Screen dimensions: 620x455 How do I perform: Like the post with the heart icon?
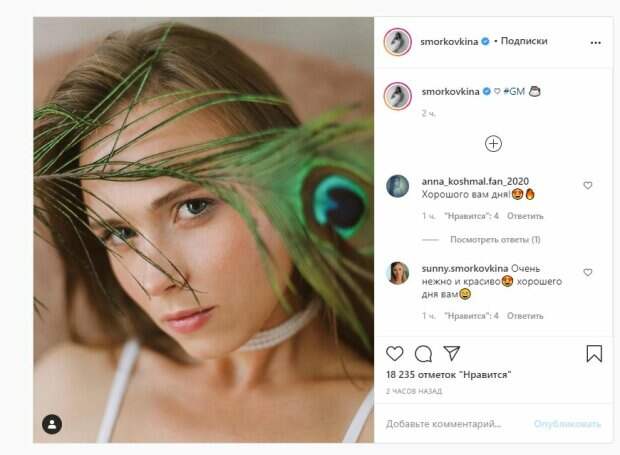pos(394,353)
